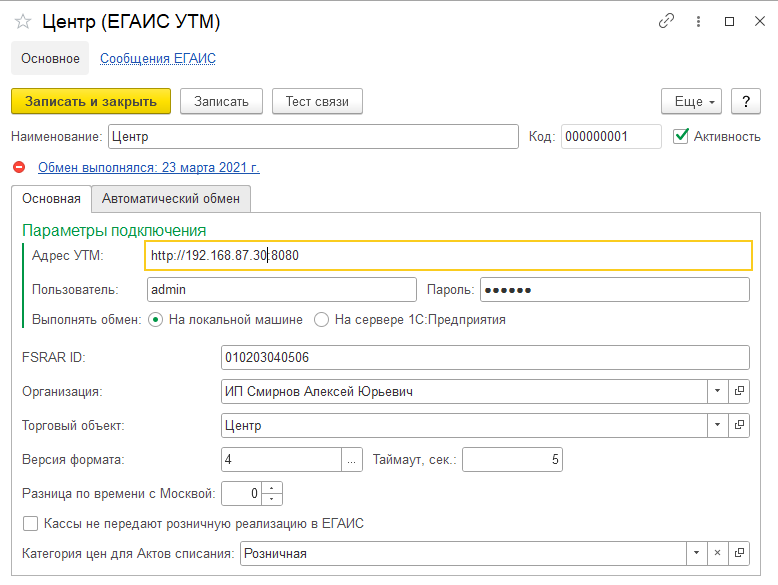778x585 pixels.
Task: Toggle the Активность checkbox
Action: click(682, 136)
